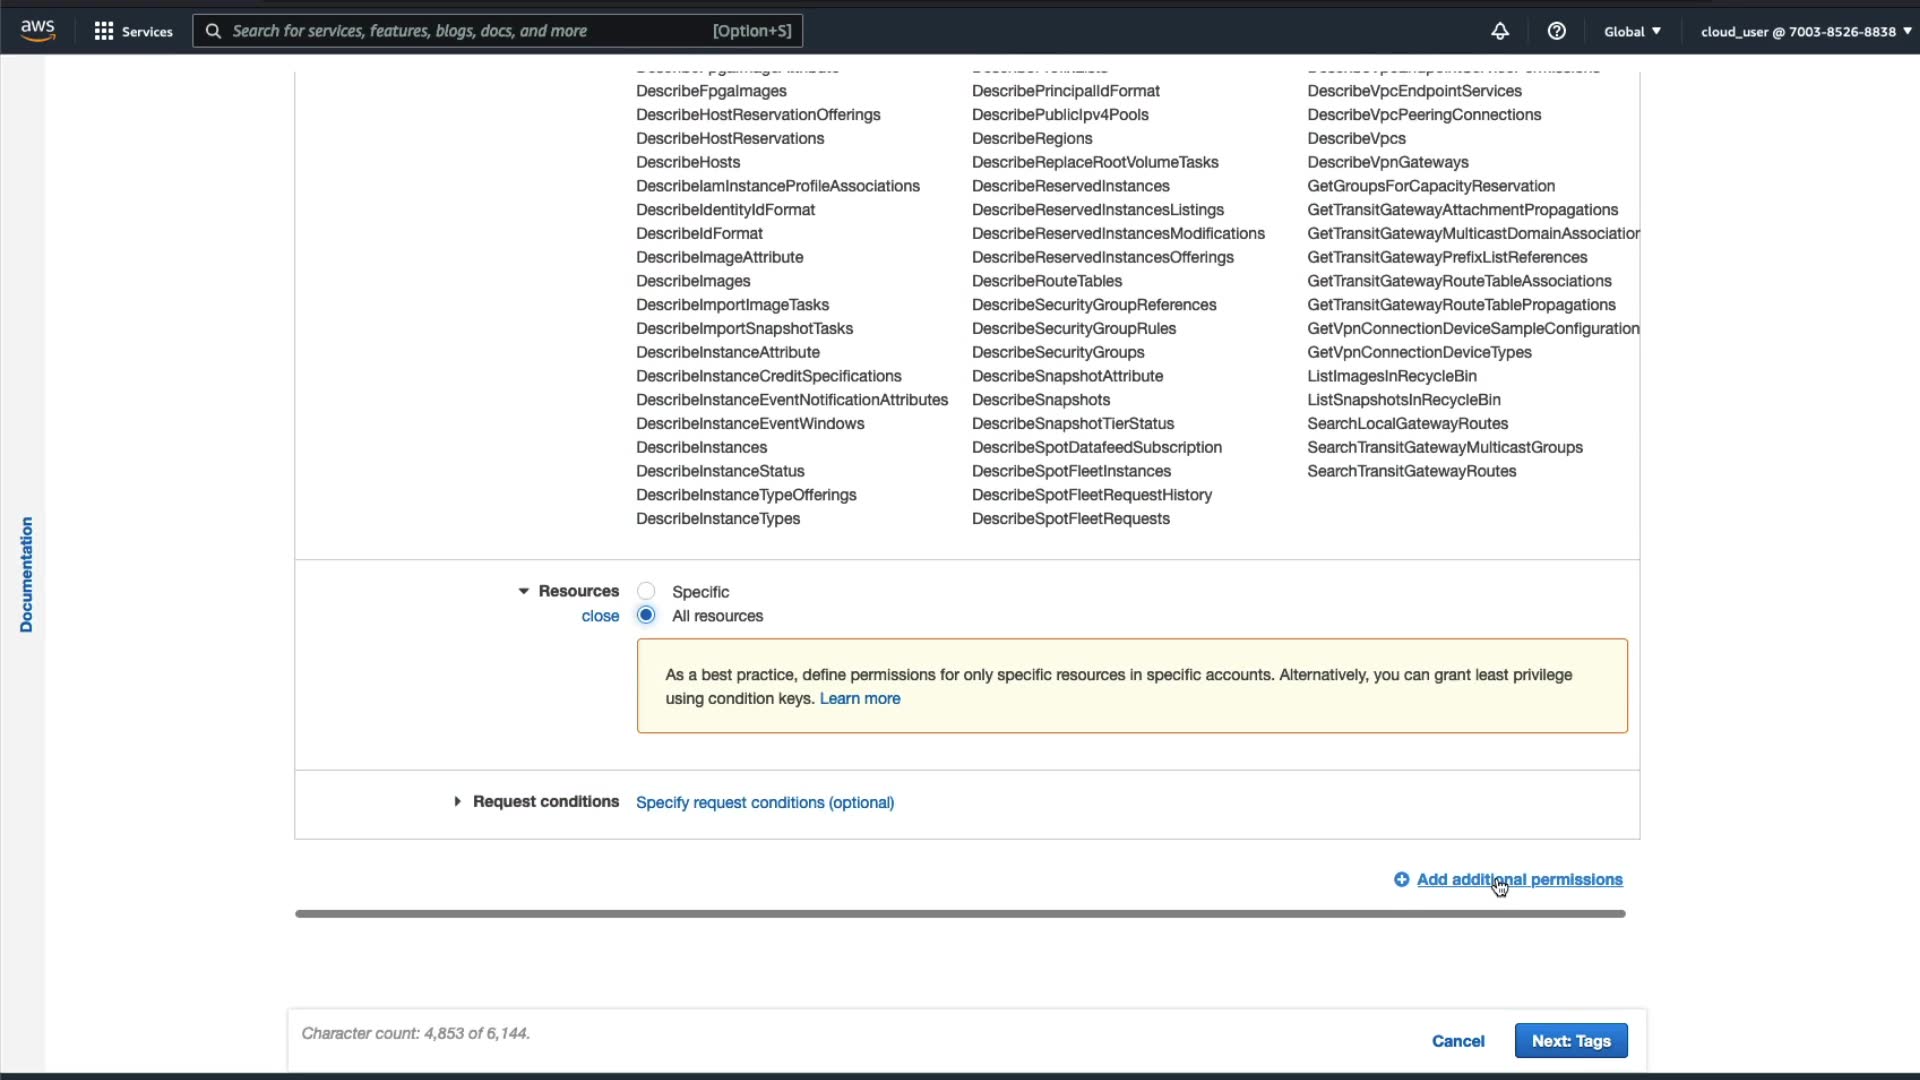Click the search magnifier icon
The width and height of the screenshot is (1920, 1080).
tap(213, 31)
